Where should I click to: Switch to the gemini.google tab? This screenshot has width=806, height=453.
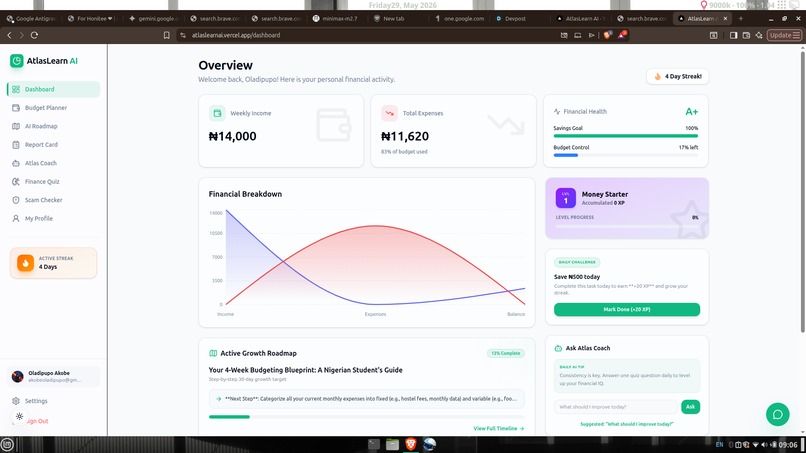pyautogui.click(x=153, y=19)
